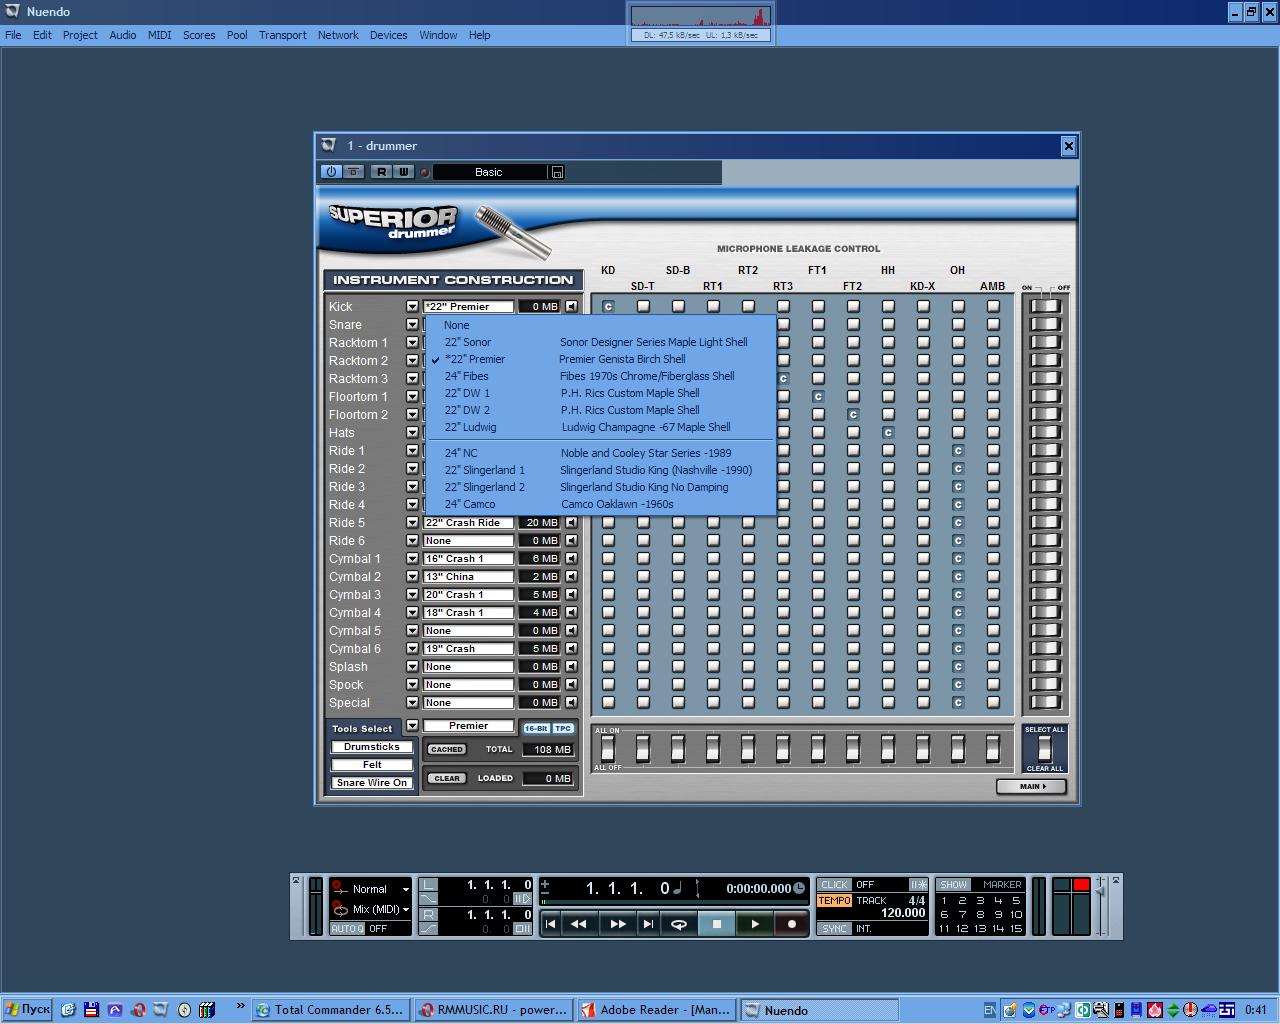
Task: Click the Read automation R button
Action: 381,172
